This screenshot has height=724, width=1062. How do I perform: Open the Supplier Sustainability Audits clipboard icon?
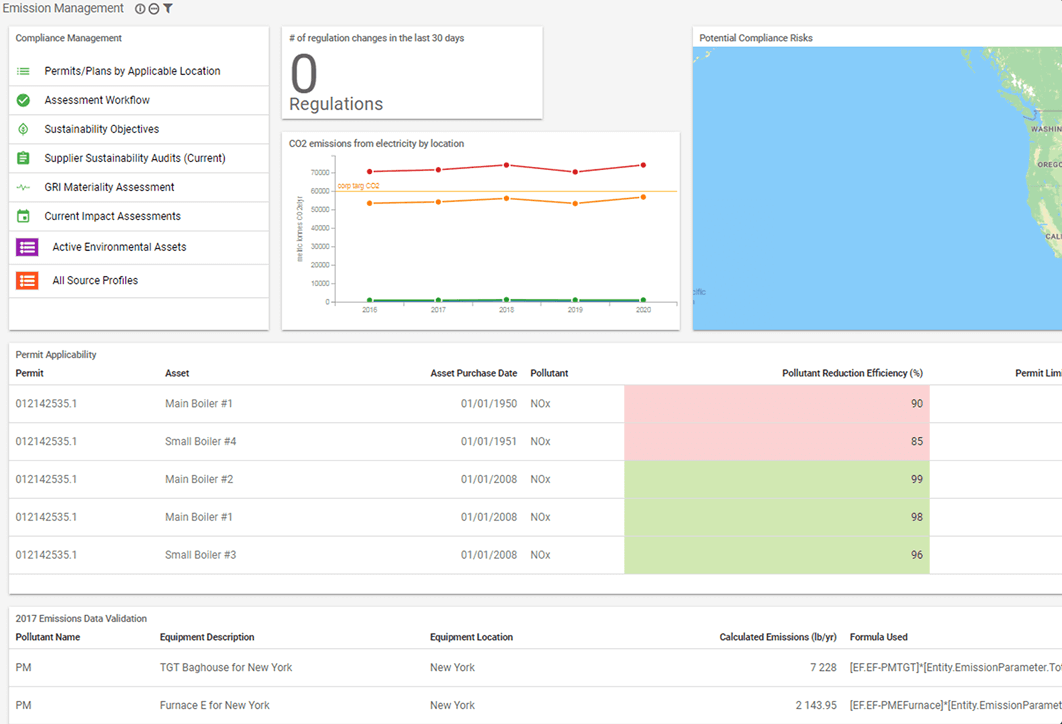(22, 158)
